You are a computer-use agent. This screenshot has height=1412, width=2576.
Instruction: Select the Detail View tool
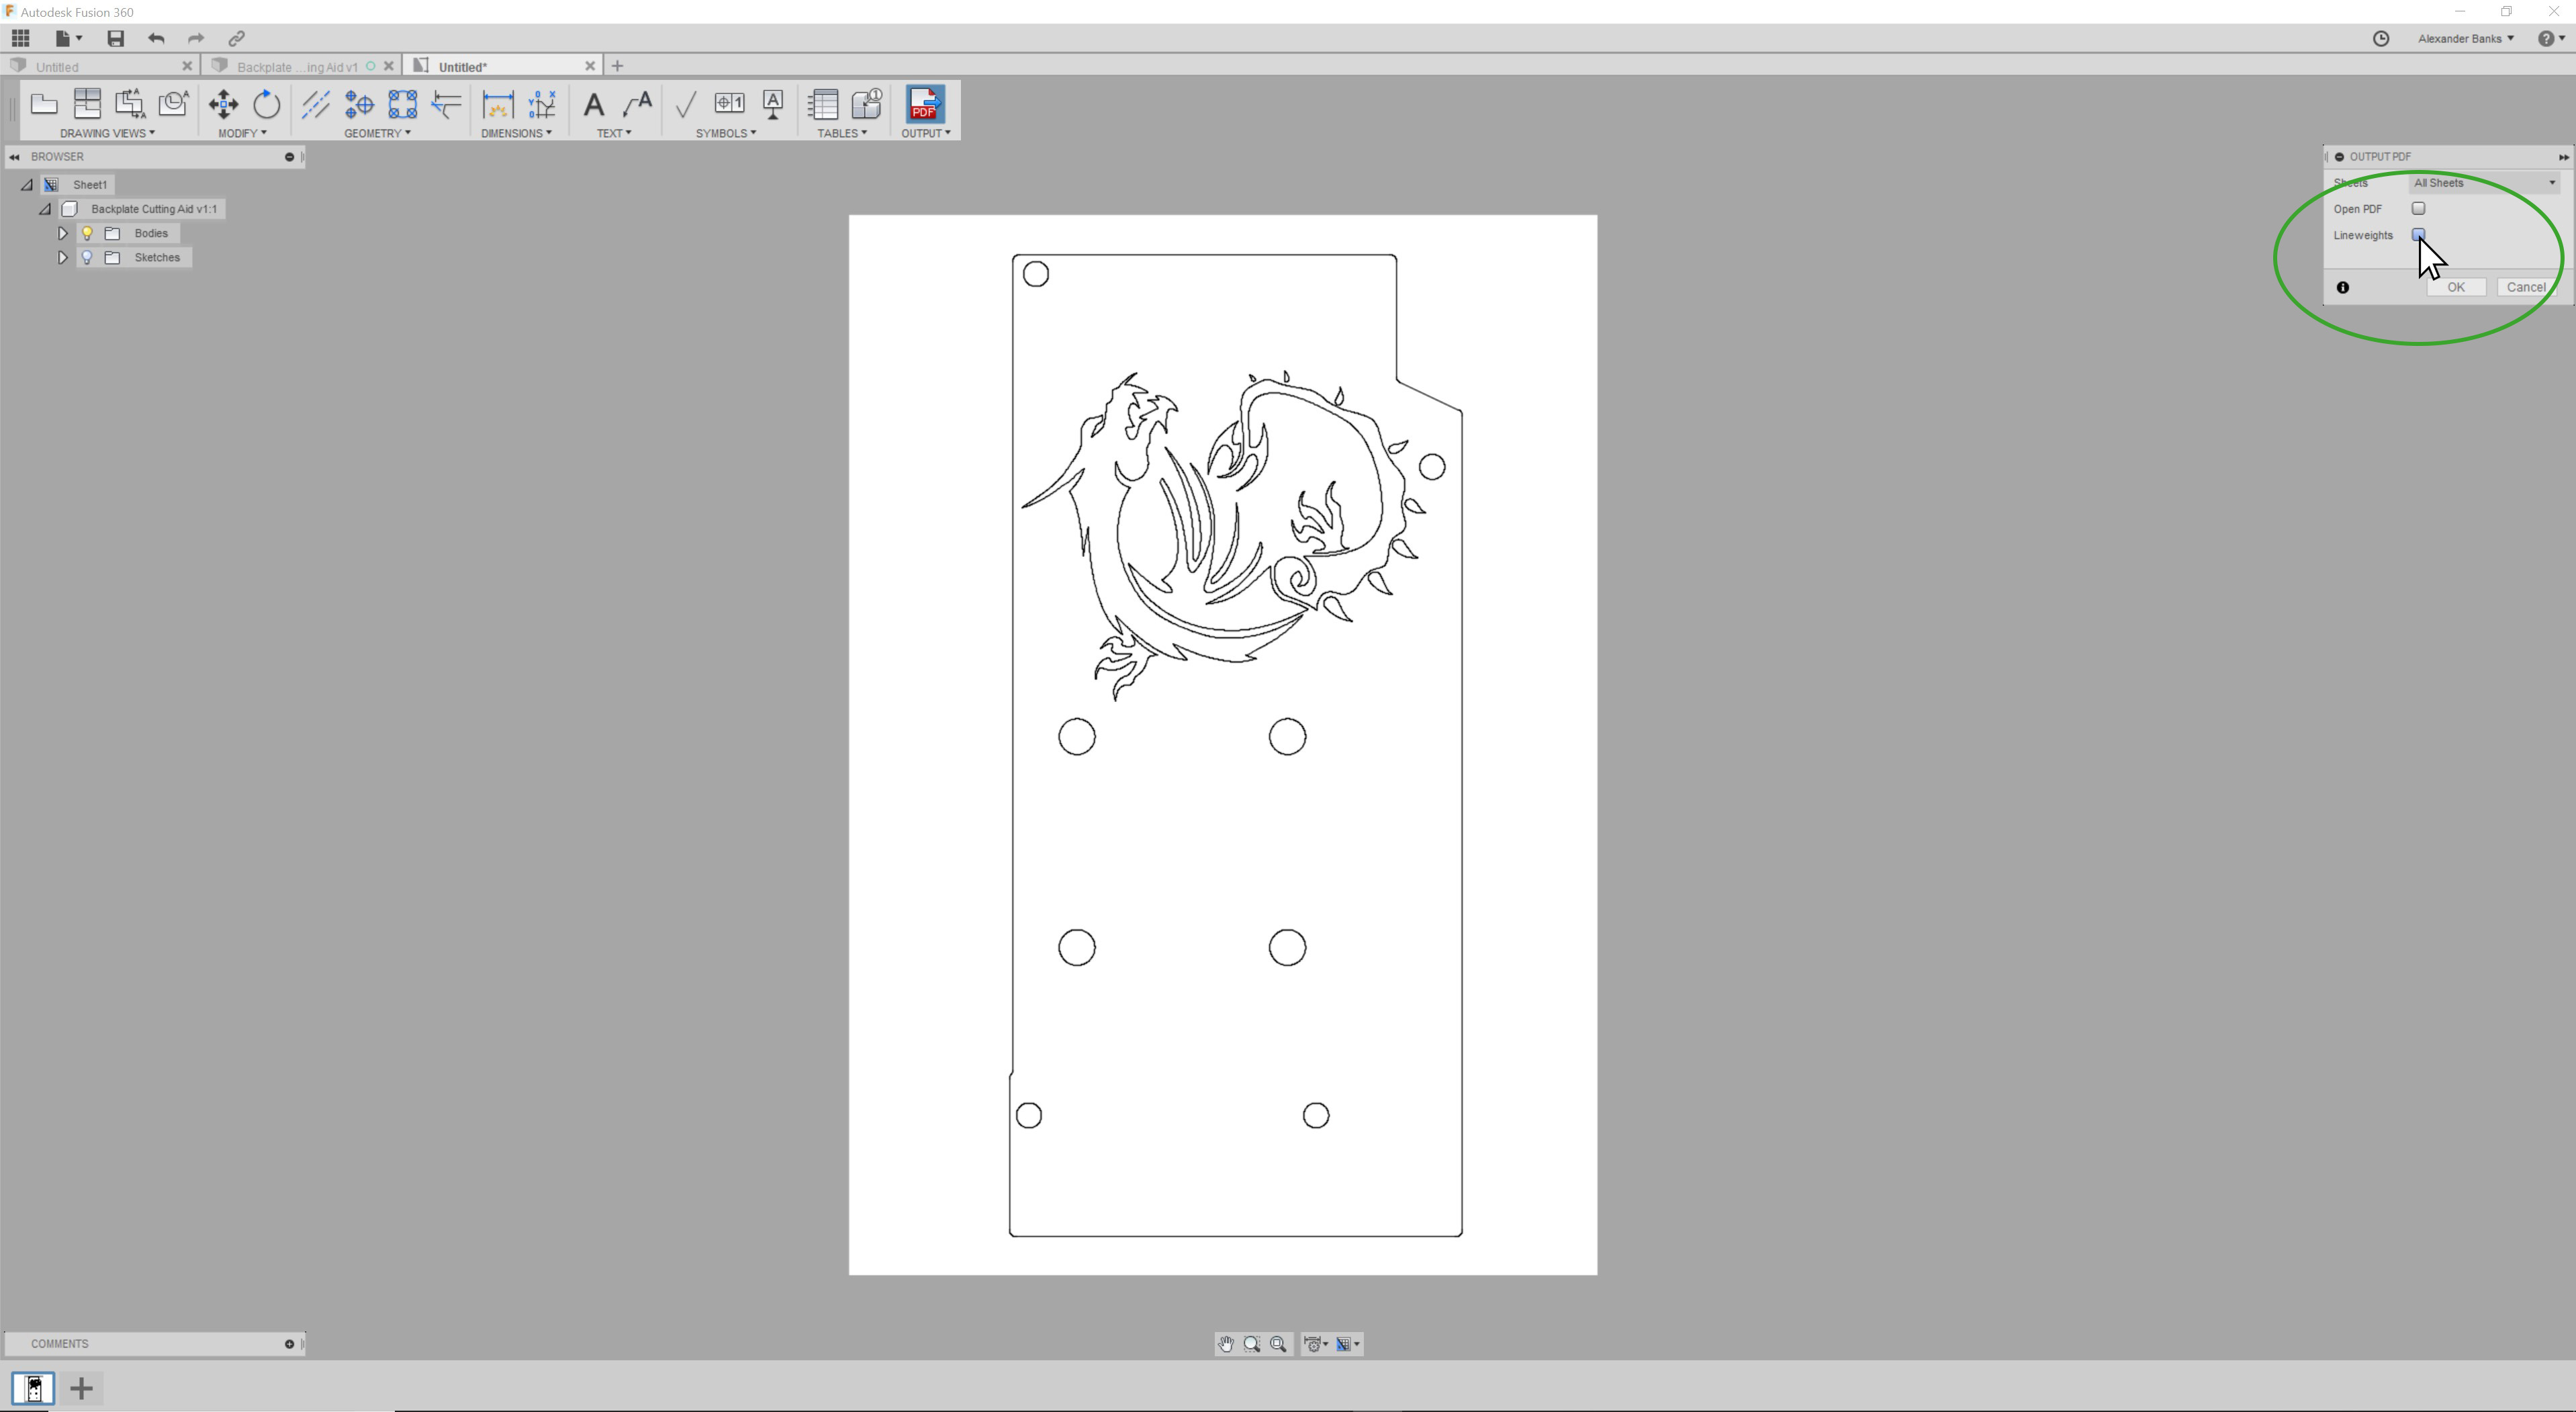pyautogui.click(x=173, y=104)
